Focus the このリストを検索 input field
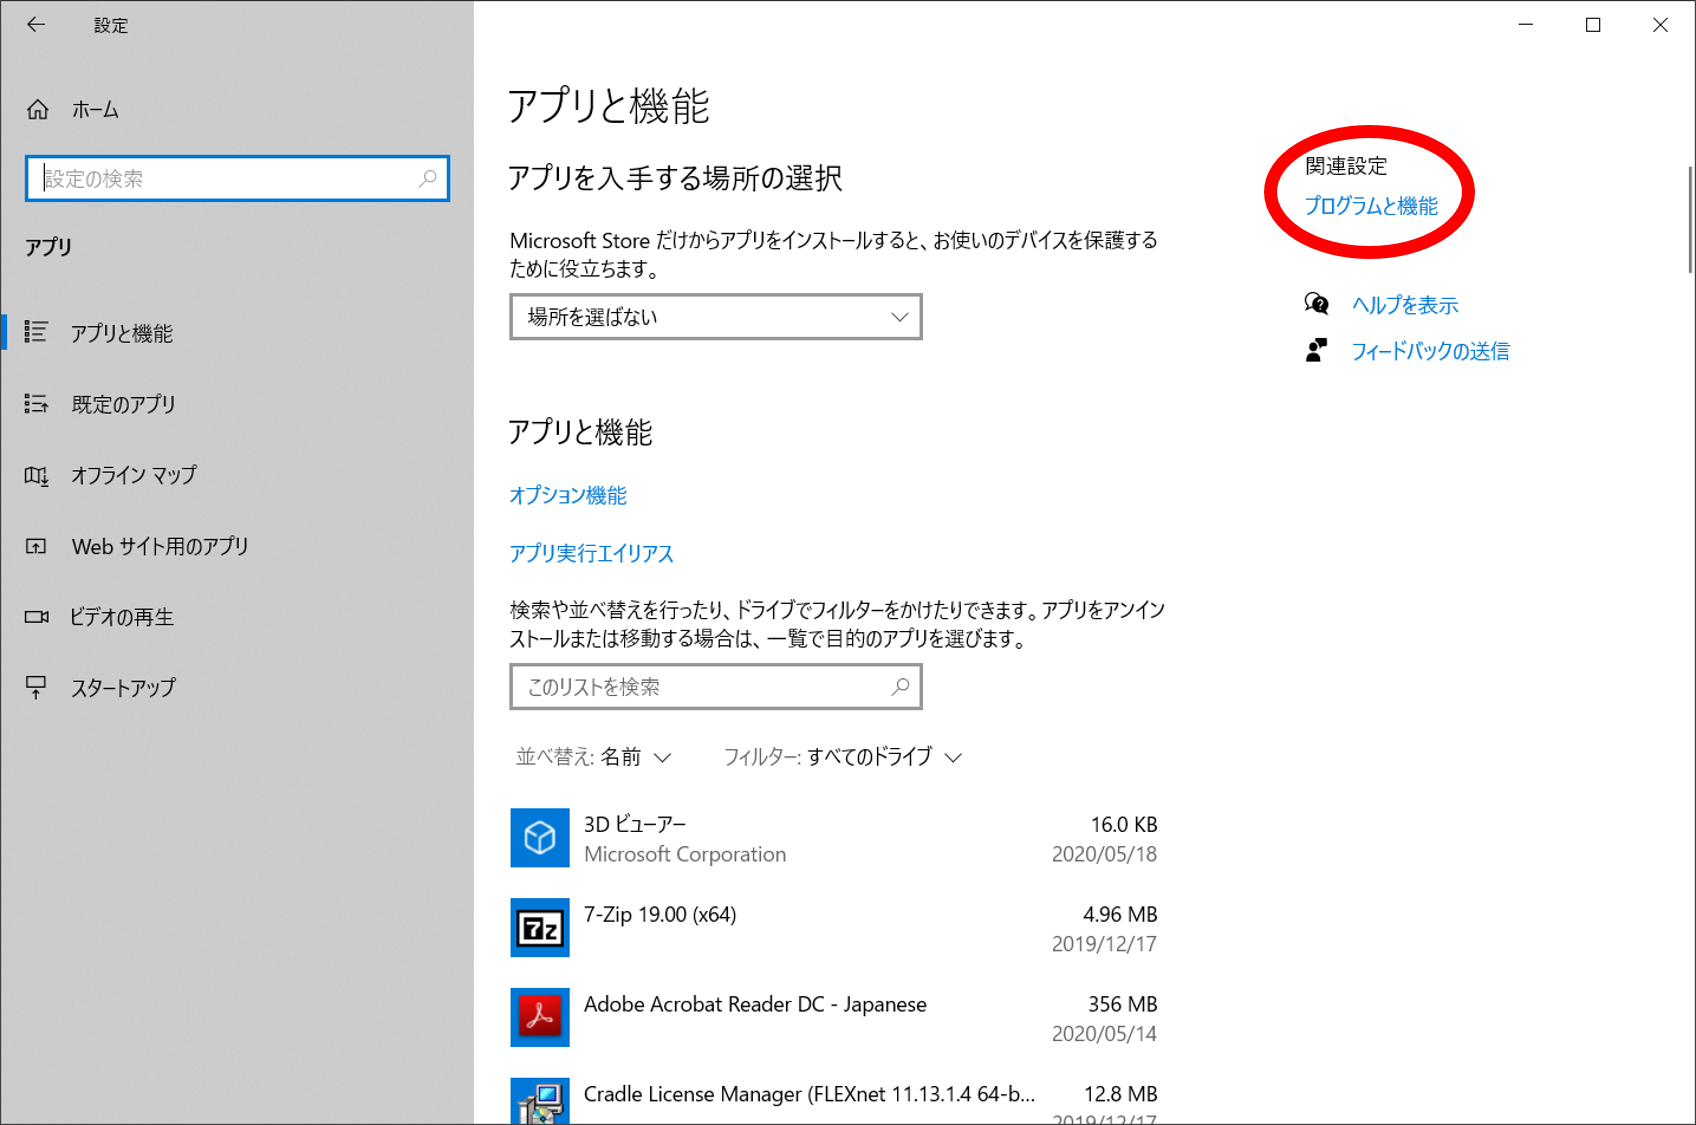The width and height of the screenshot is (1696, 1125). tap(716, 687)
